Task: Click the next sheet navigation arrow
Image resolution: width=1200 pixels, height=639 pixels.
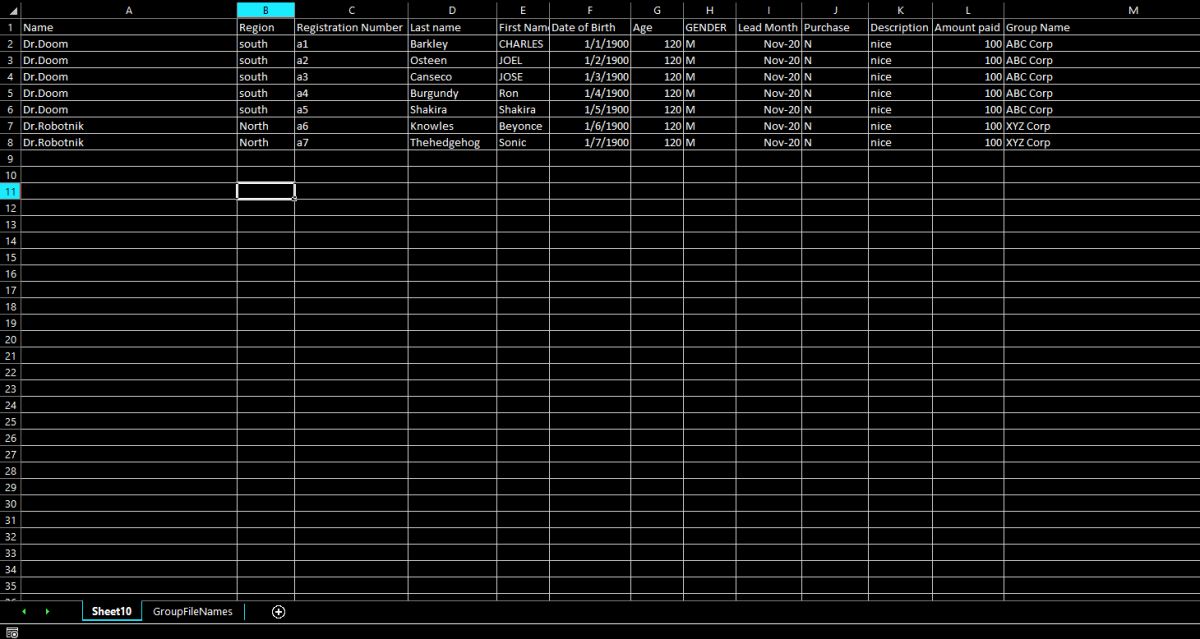Action: click(x=47, y=612)
